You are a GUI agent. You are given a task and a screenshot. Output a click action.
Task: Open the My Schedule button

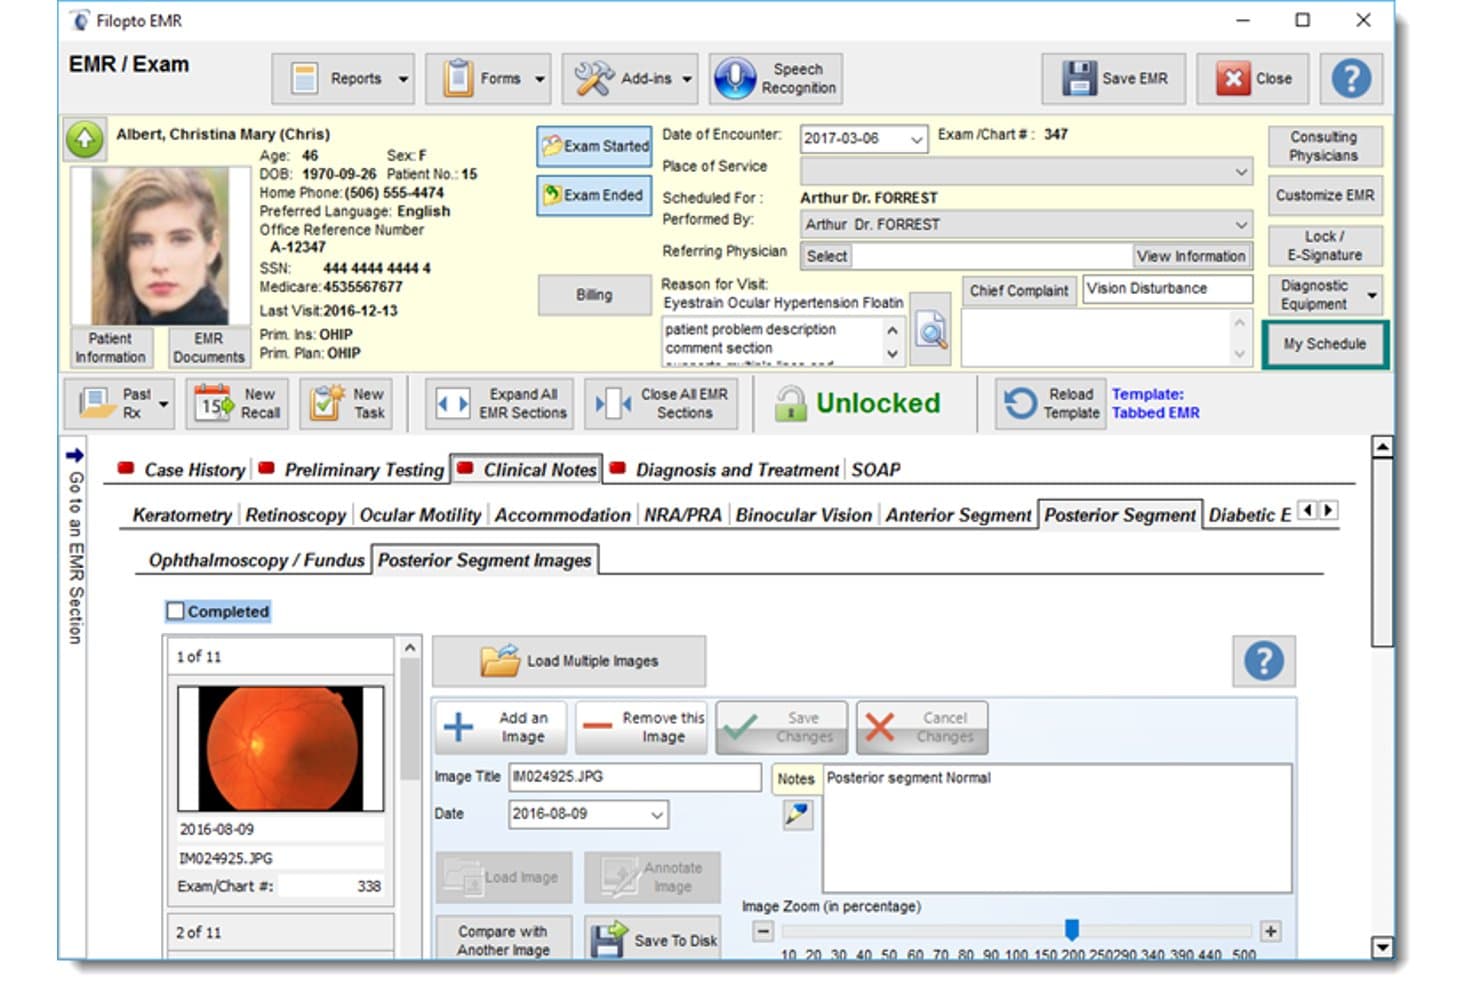point(1325,344)
